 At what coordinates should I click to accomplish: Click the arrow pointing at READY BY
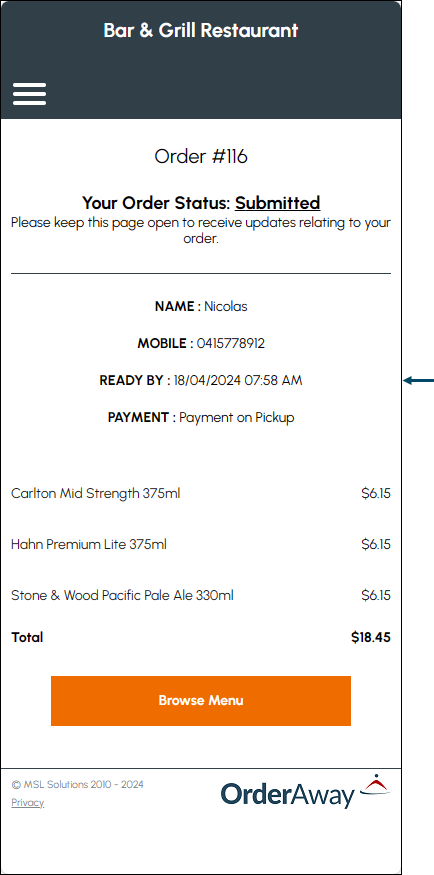tap(418, 381)
